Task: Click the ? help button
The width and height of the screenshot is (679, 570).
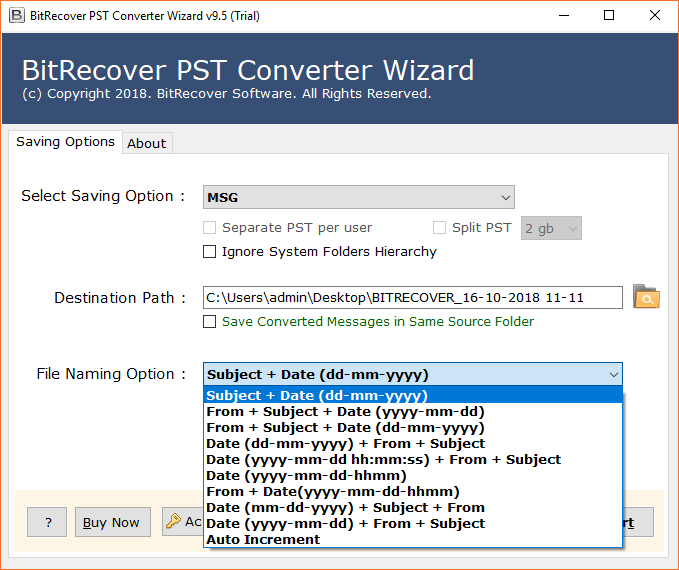Action: tap(47, 522)
